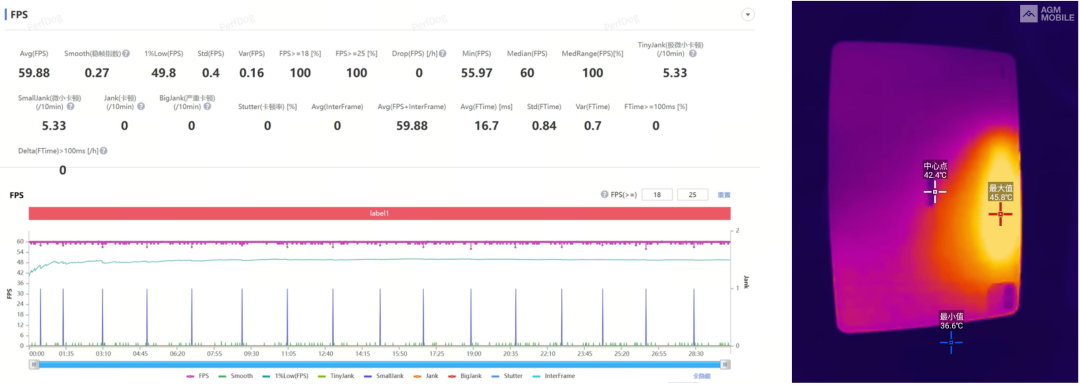Open help icon beside Jank(卡顿) /10min

pyautogui.click(x=142, y=107)
